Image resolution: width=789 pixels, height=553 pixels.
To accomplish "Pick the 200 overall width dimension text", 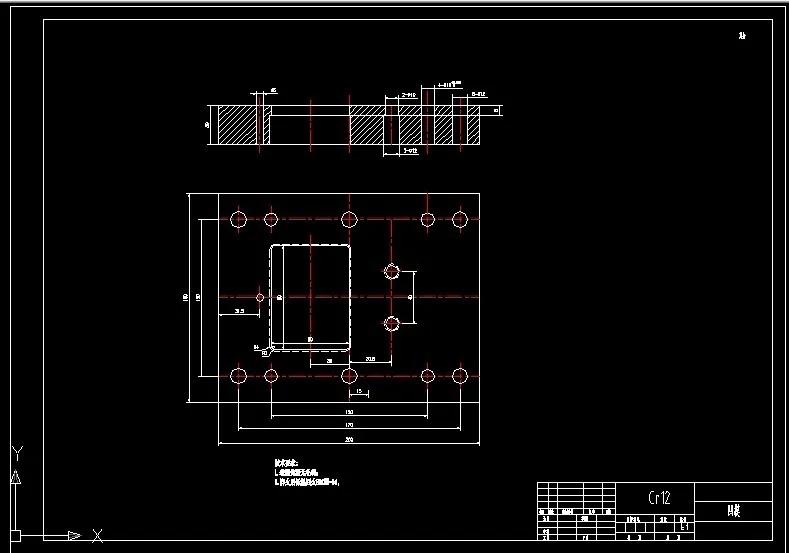I will [x=349, y=439].
